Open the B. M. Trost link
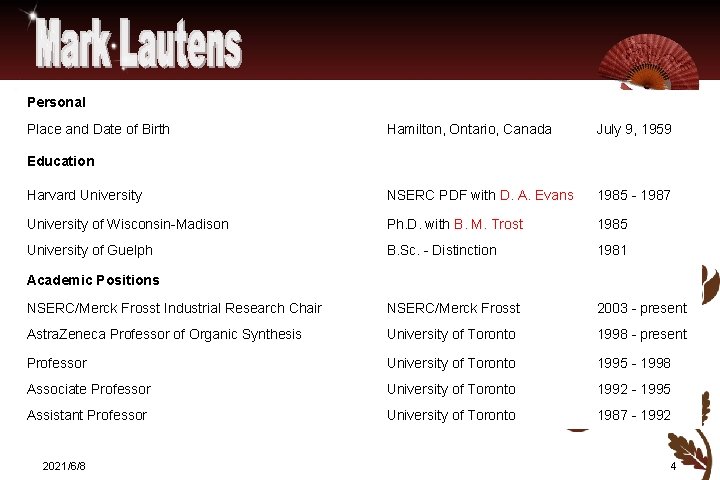The height and width of the screenshot is (480, 720). click(488, 224)
